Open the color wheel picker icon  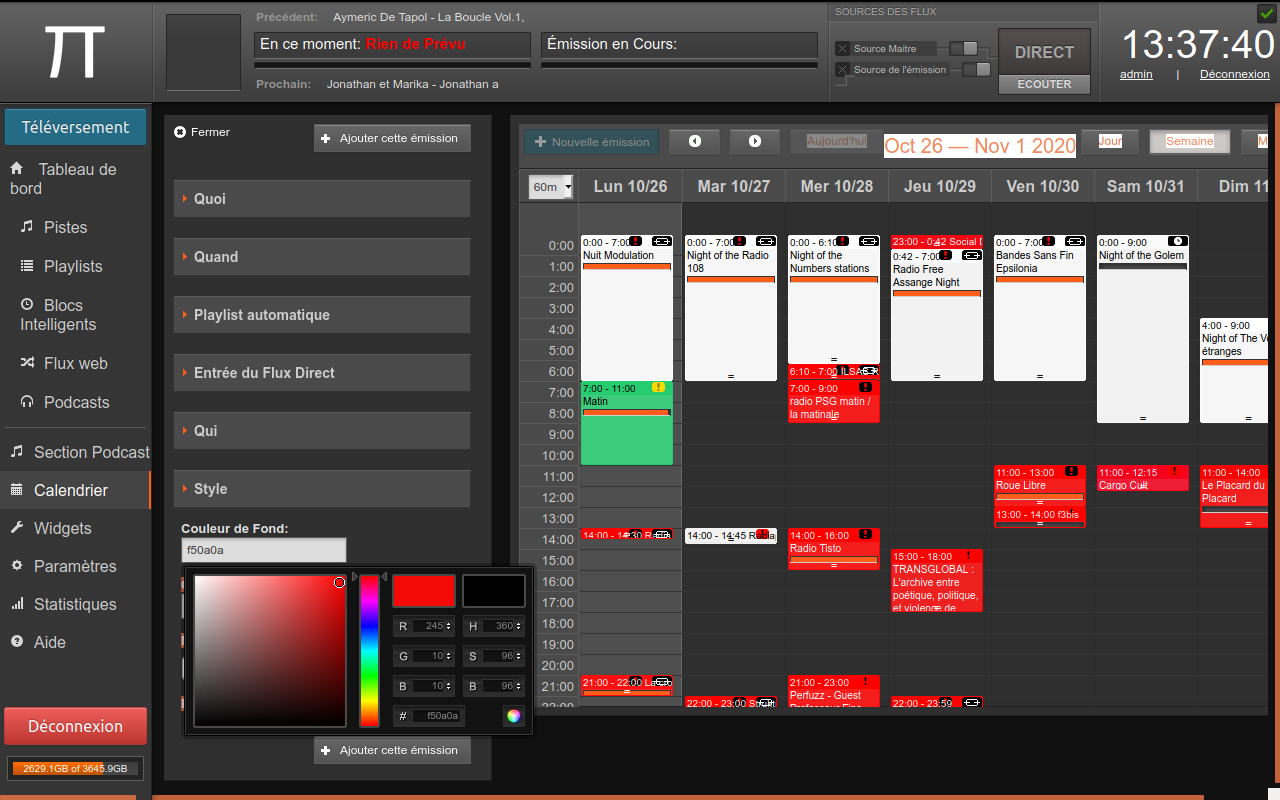(x=513, y=715)
